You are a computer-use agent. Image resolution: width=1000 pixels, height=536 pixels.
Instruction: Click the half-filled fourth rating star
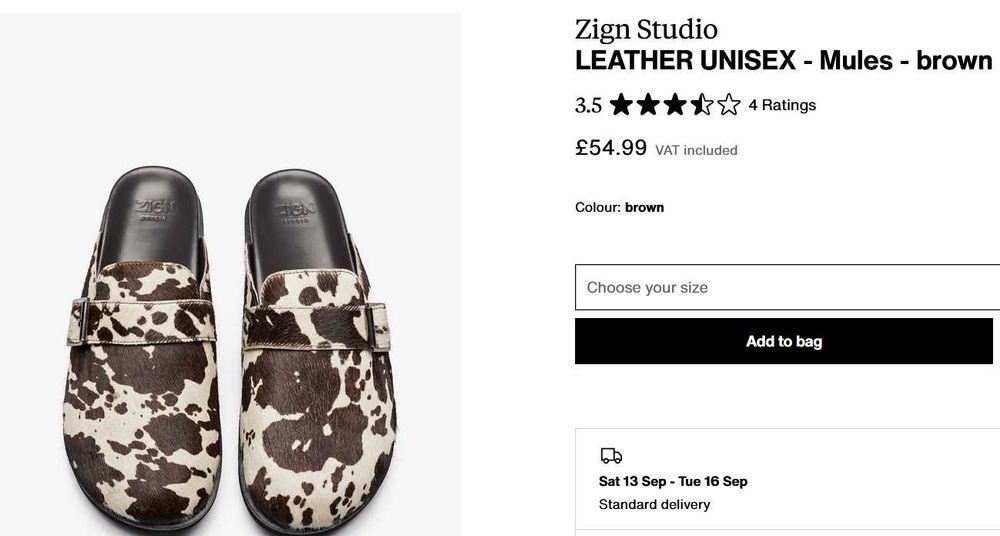[702, 105]
